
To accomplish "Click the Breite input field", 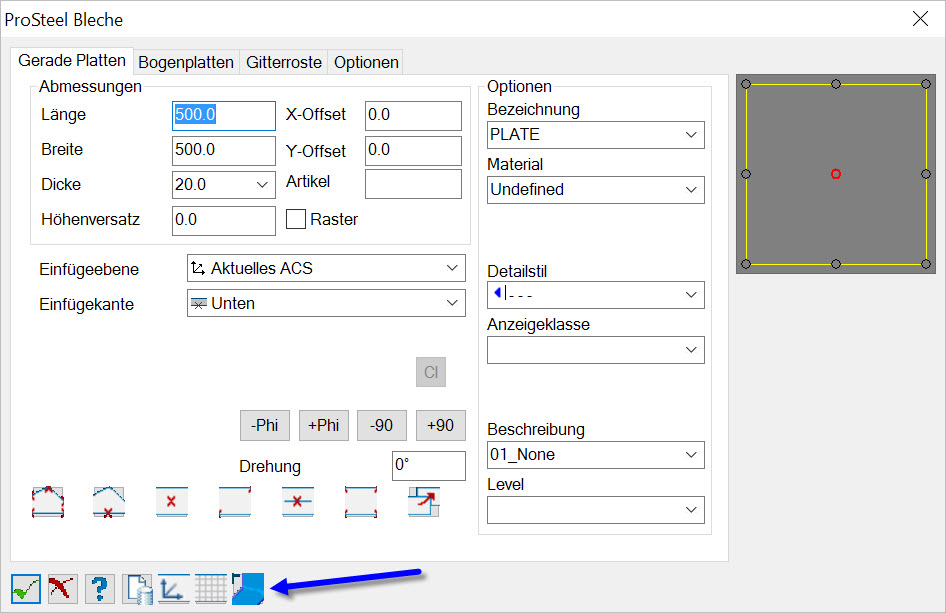I will (224, 150).
